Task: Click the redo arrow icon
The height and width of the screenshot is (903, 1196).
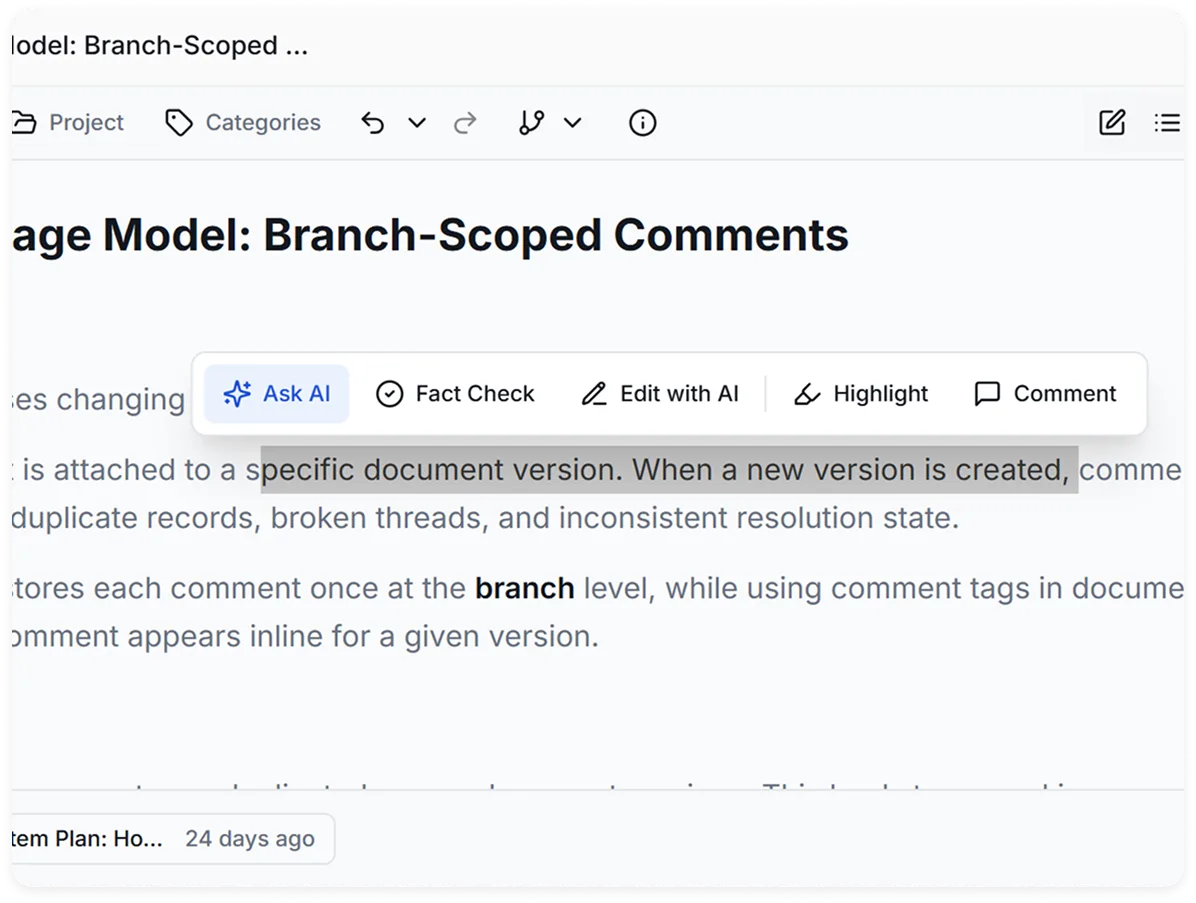Action: [x=465, y=123]
